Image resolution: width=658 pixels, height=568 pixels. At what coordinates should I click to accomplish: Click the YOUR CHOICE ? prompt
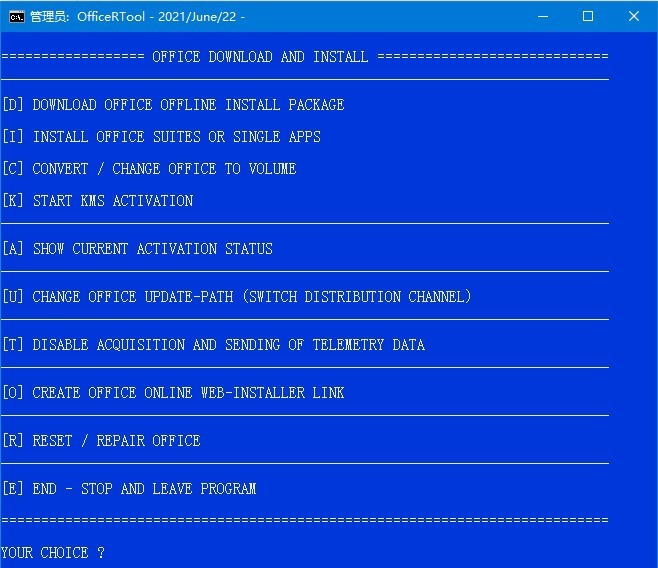tap(52, 552)
